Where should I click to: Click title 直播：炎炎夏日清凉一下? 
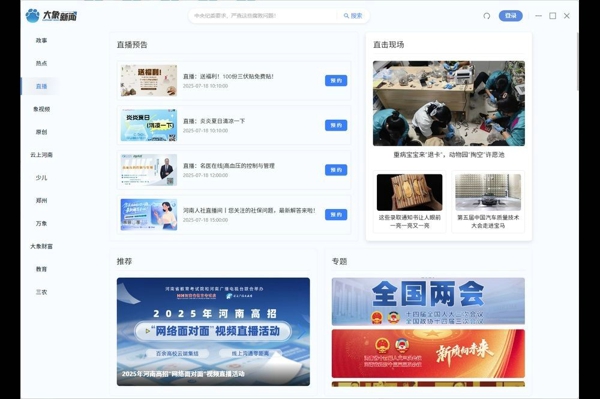pyautogui.click(x=214, y=121)
